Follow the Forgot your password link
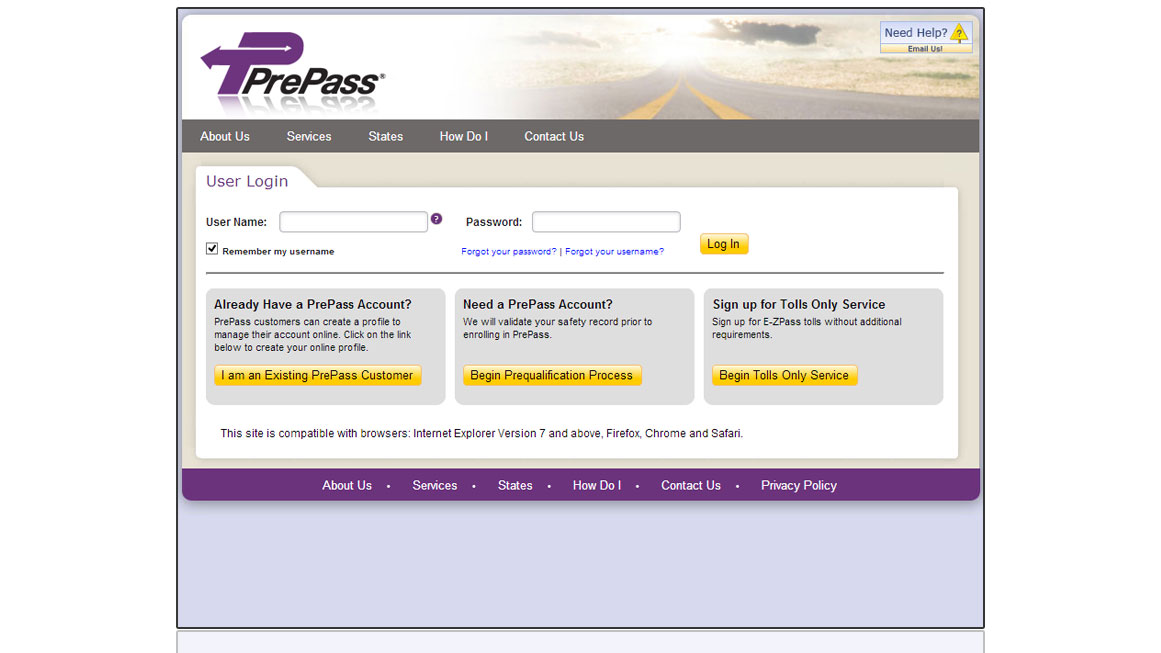1161x653 pixels. coord(508,252)
